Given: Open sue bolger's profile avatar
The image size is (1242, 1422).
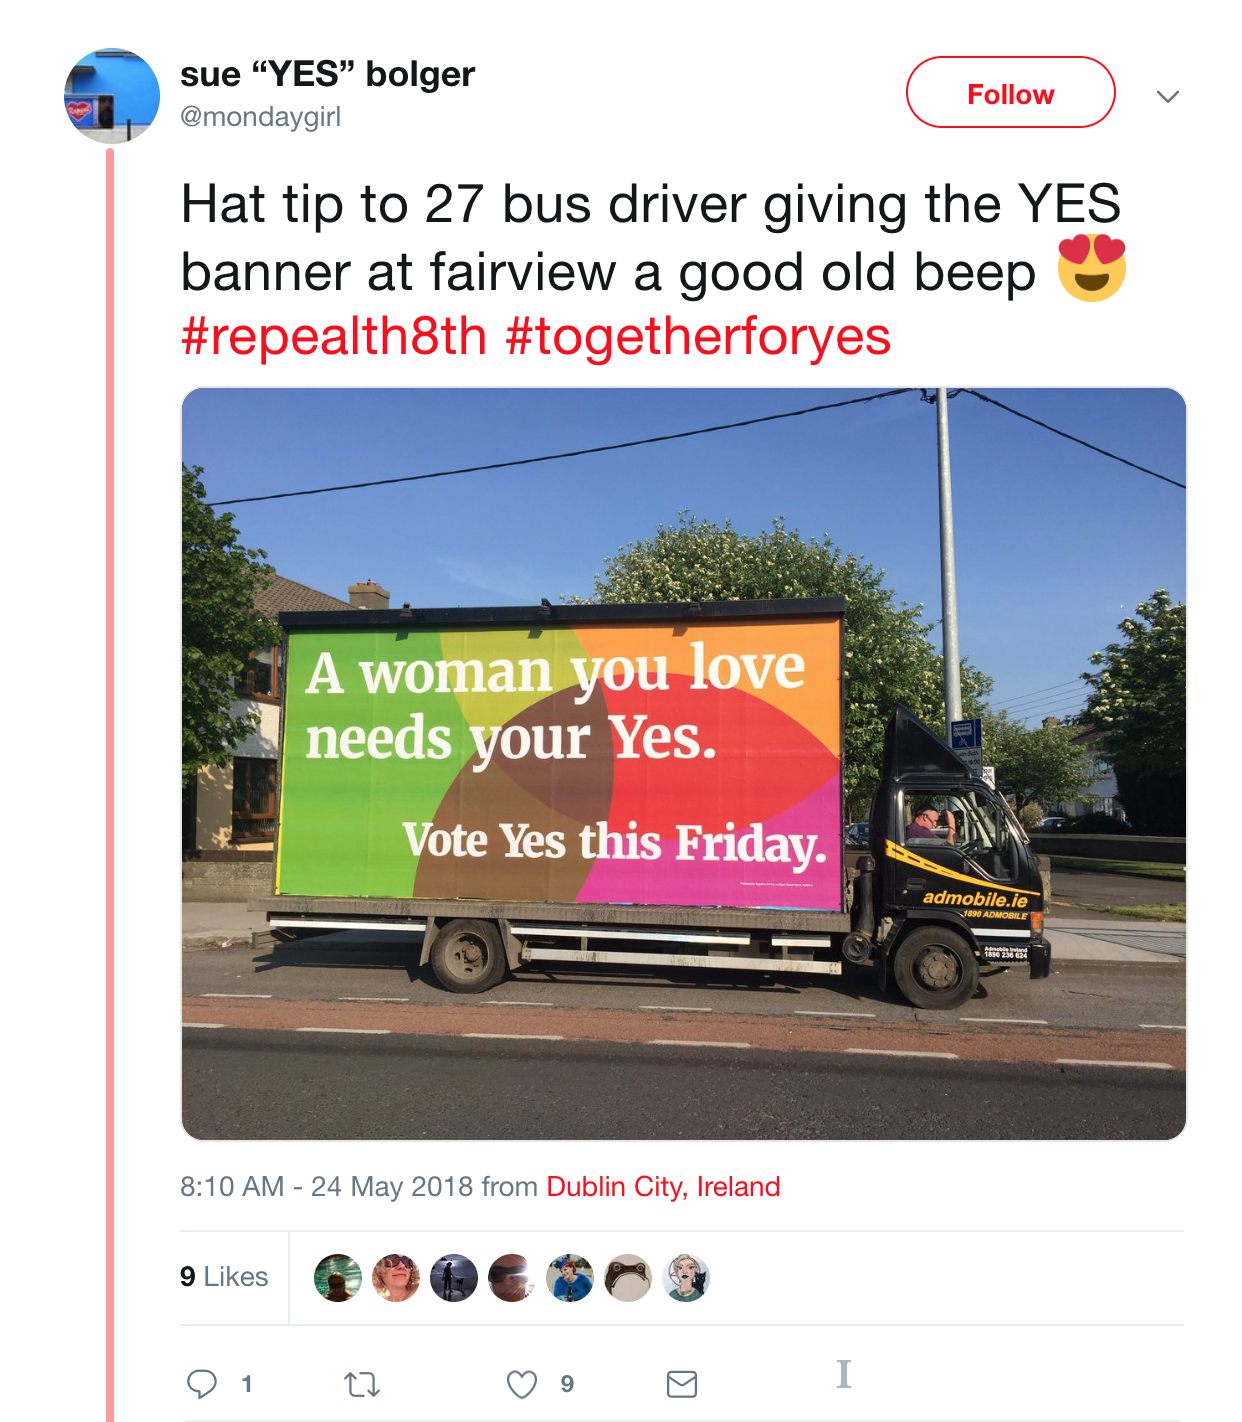Looking at the screenshot, I should tap(112, 96).
